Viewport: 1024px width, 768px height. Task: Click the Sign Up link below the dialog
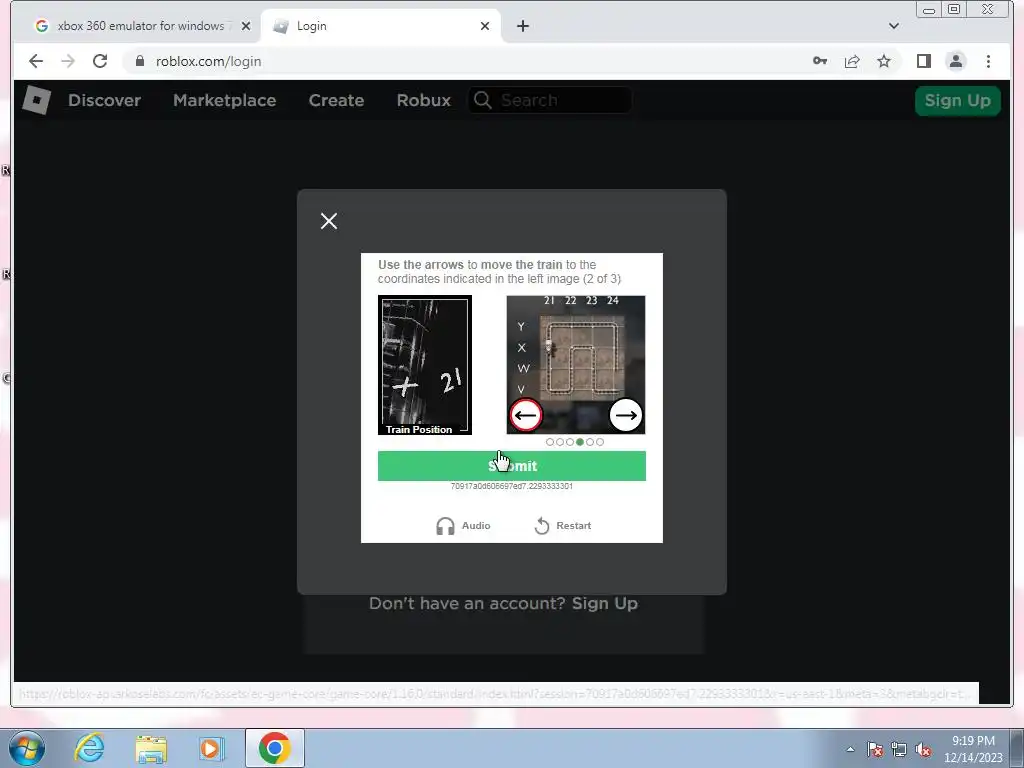(605, 603)
